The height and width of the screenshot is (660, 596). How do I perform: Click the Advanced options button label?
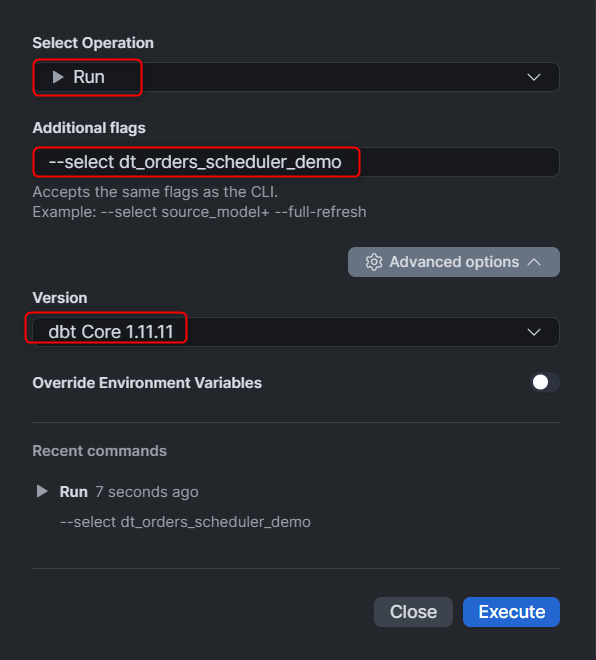click(454, 262)
